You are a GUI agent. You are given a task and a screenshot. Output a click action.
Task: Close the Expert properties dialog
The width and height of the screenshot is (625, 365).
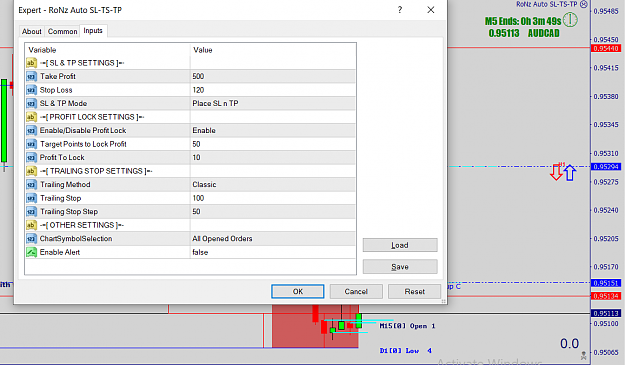431,10
